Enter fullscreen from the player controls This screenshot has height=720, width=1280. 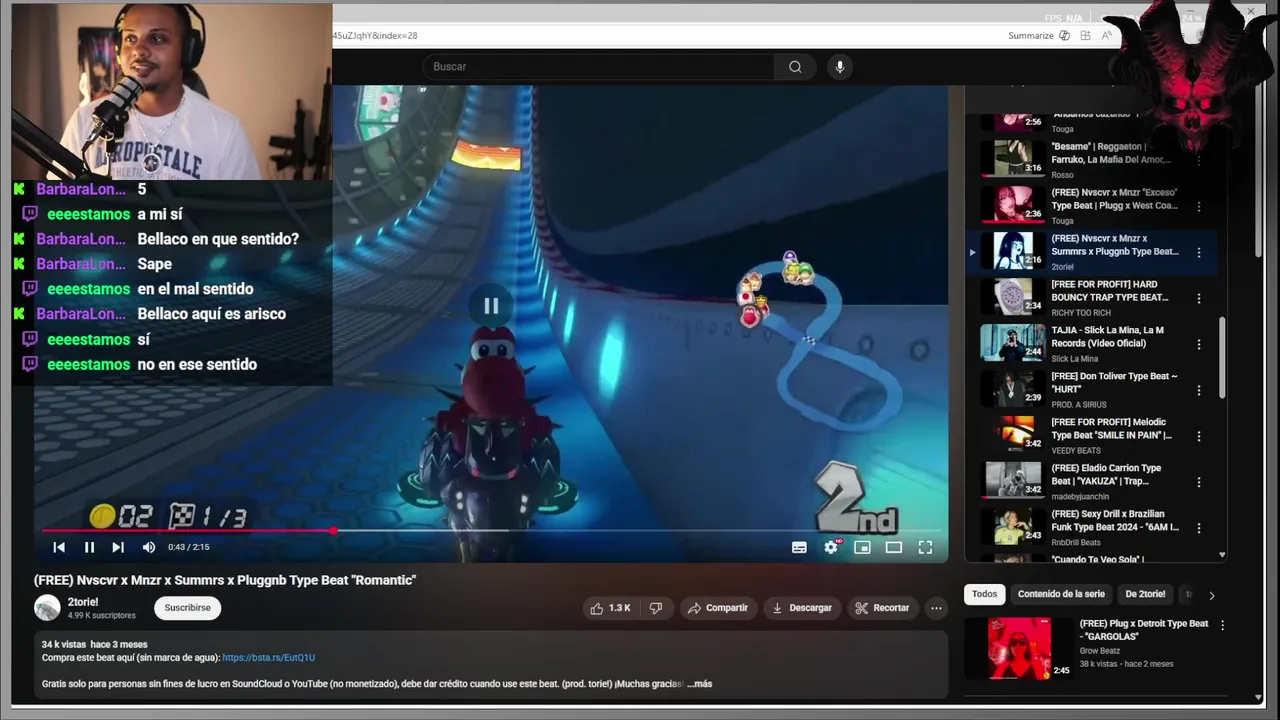tap(925, 547)
